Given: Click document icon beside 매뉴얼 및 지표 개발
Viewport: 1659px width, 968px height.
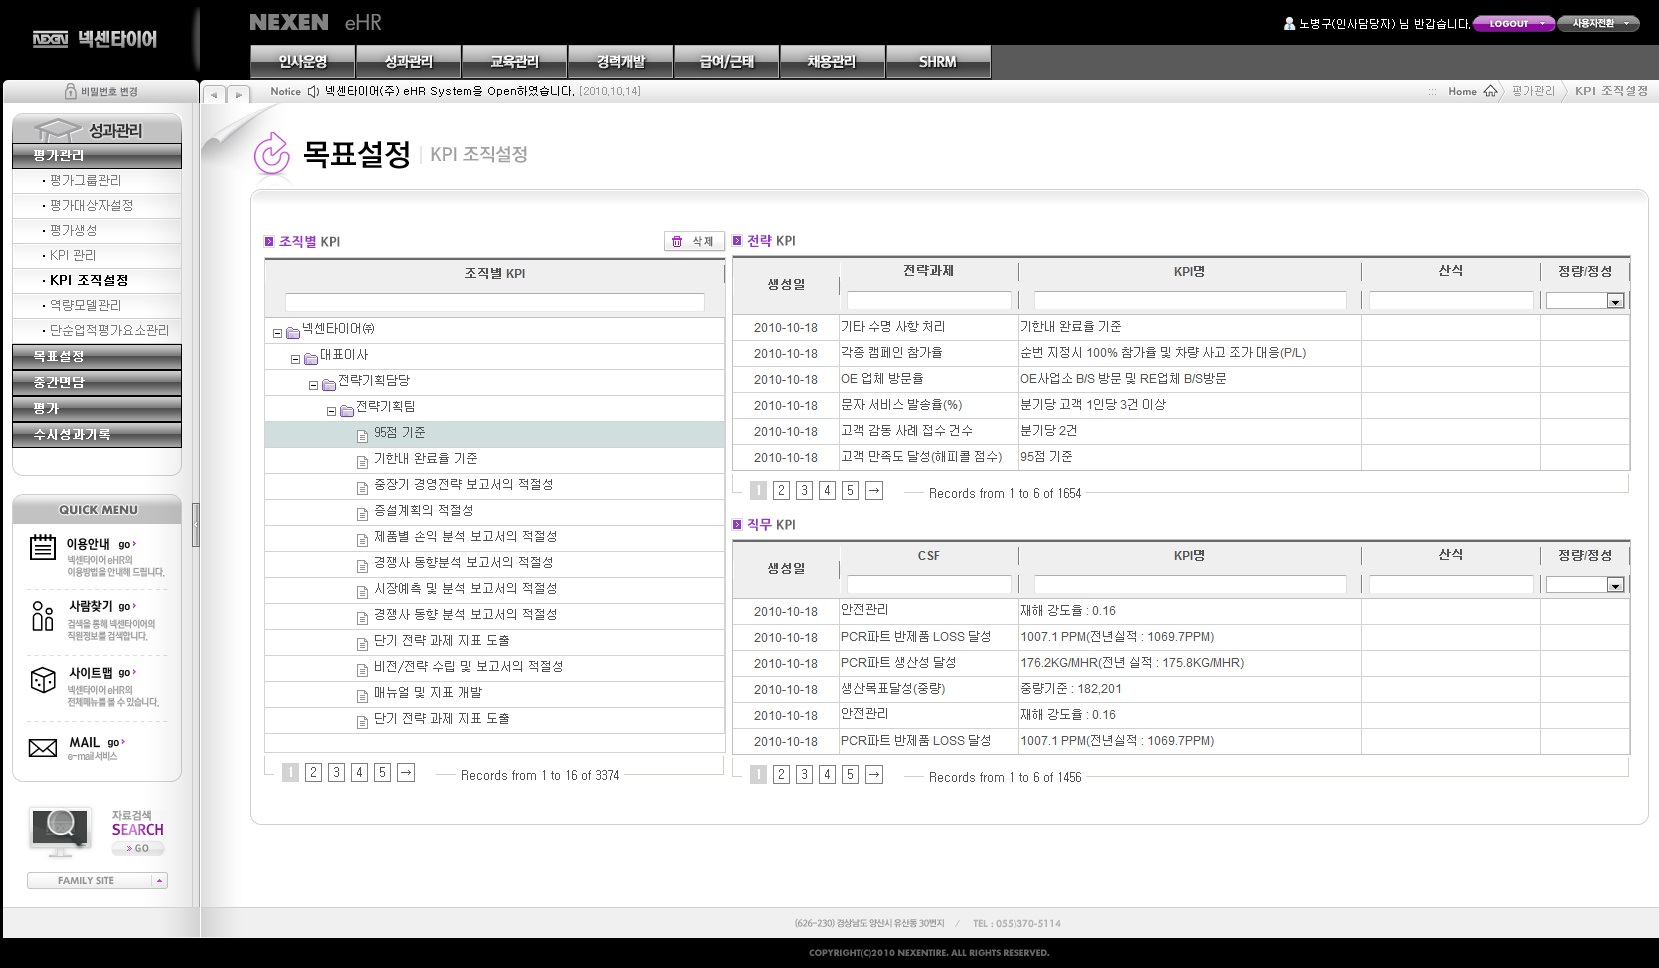Looking at the screenshot, I should (363, 696).
